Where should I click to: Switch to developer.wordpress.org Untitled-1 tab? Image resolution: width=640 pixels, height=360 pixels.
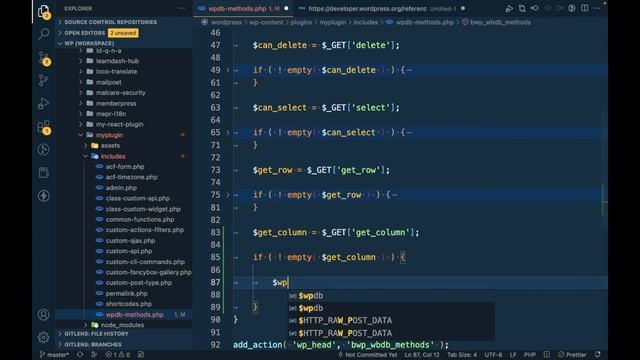pos(382,8)
